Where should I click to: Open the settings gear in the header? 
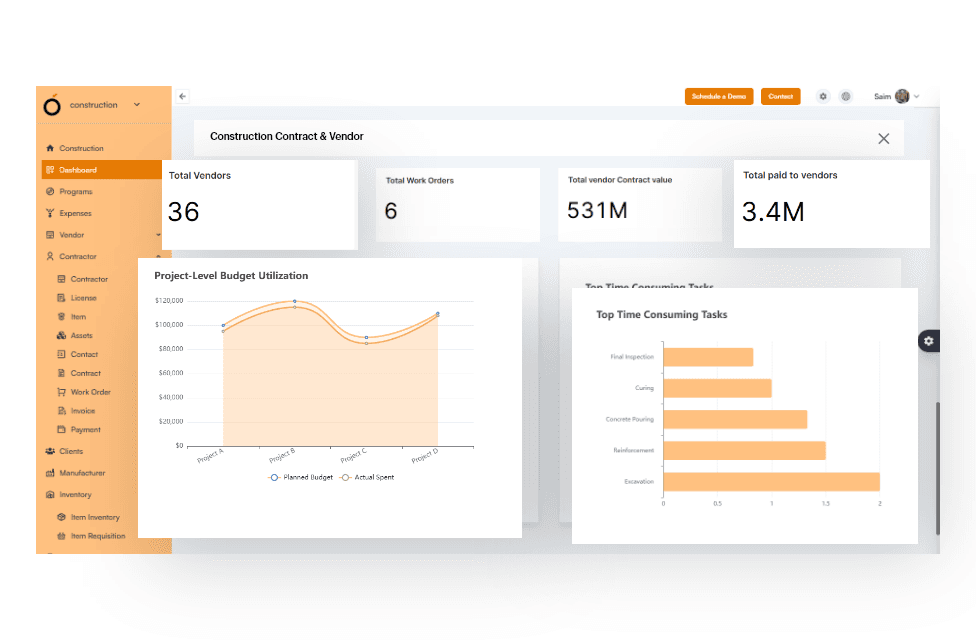(822, 96)
